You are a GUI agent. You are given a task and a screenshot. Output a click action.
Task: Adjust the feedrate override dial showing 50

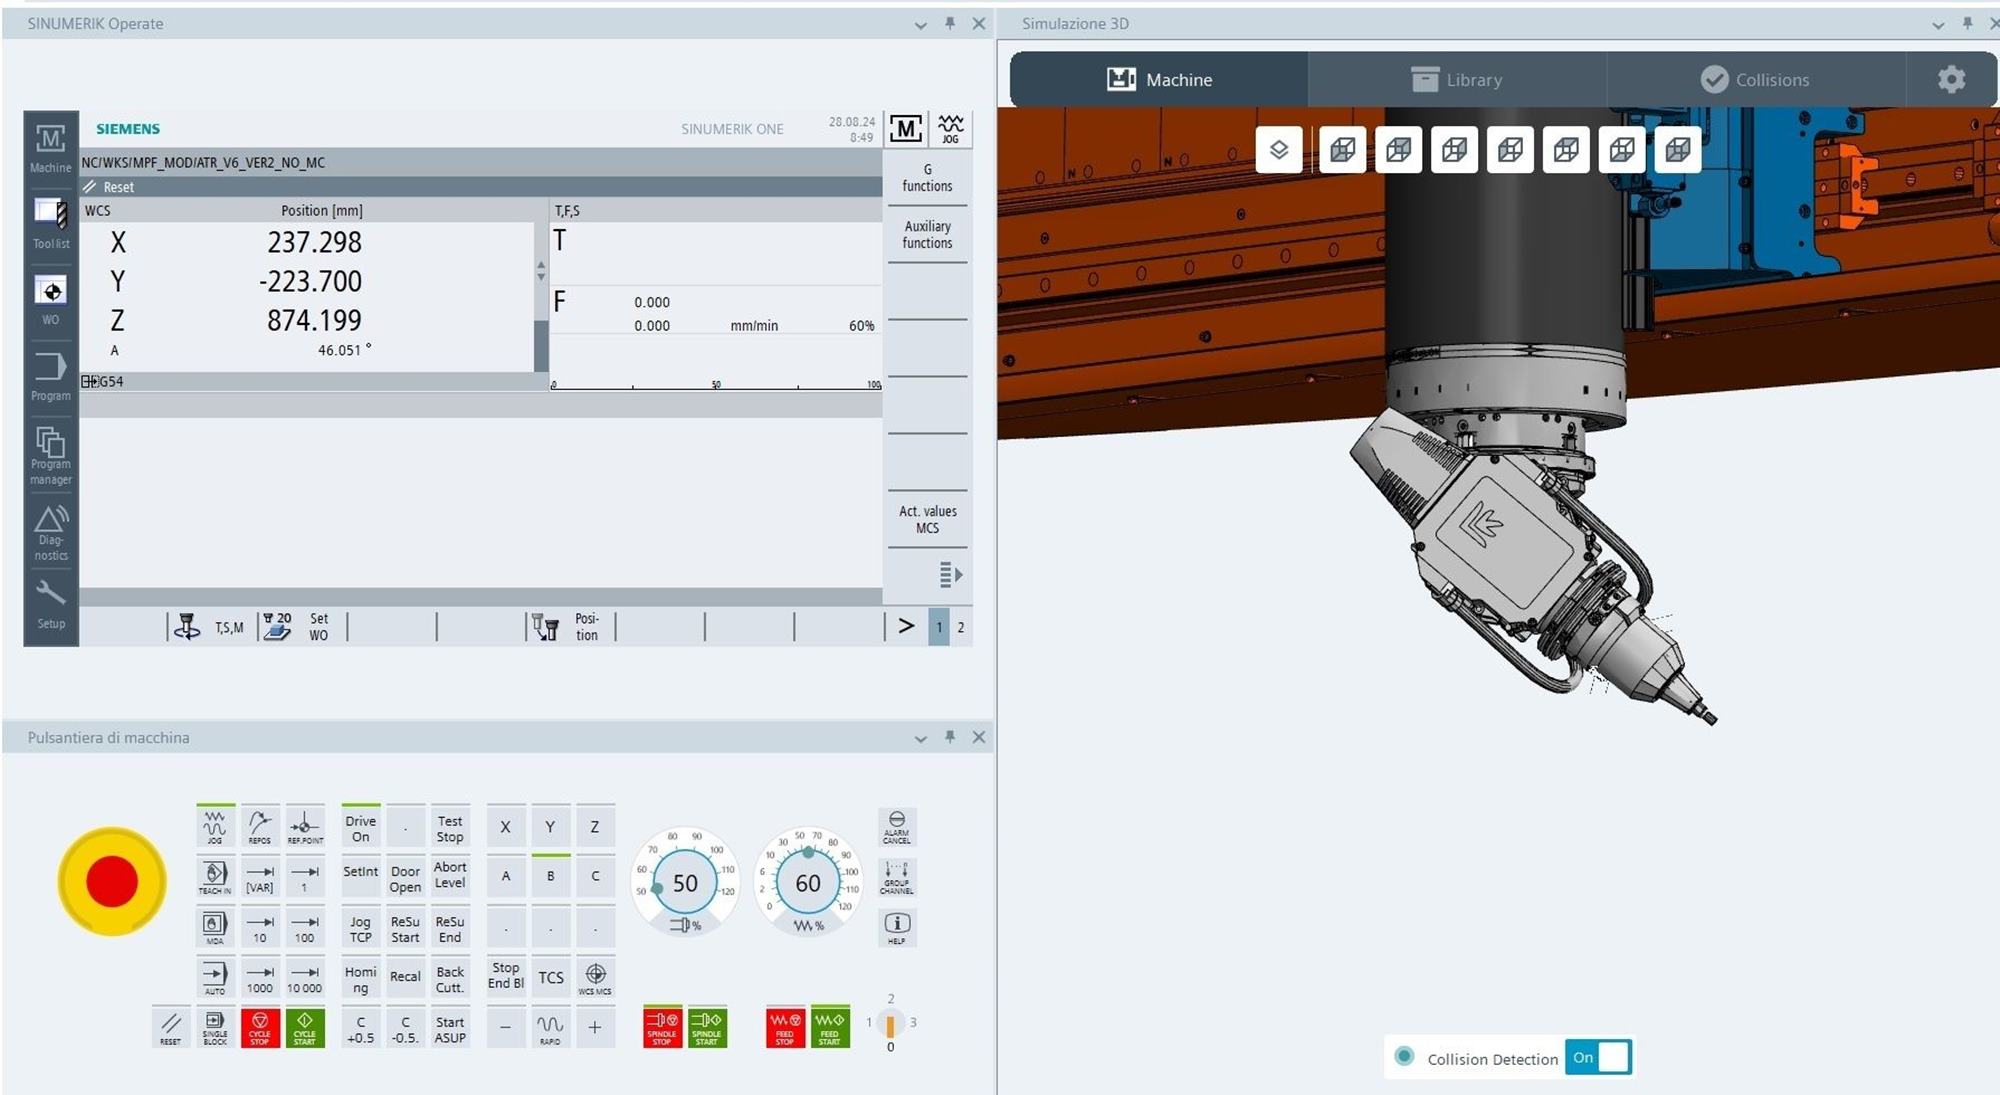(686, 883)
